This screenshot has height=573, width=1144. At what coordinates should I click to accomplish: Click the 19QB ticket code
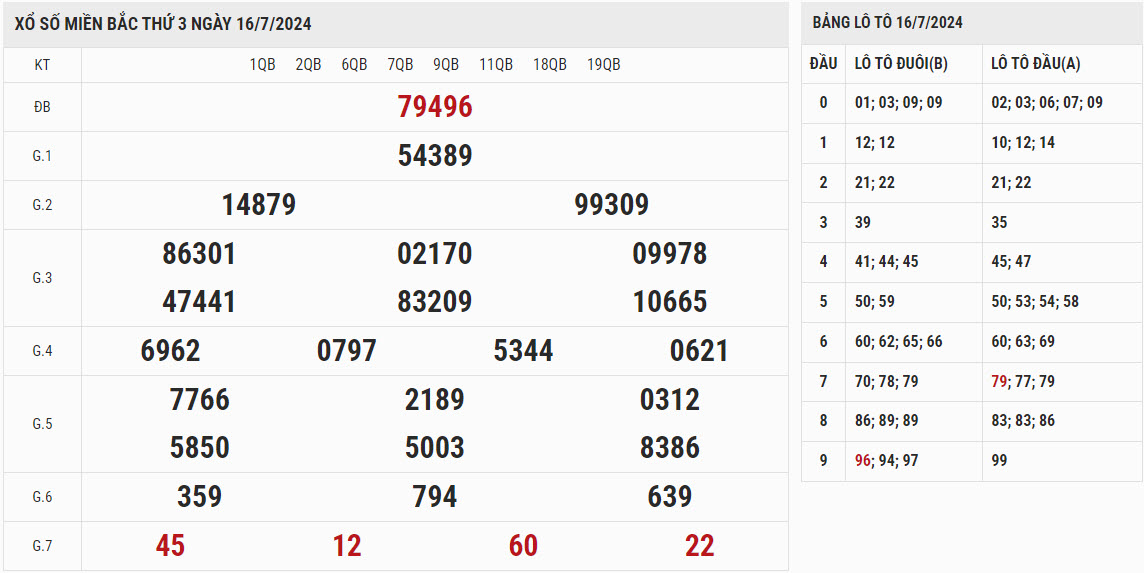(603, 64)
